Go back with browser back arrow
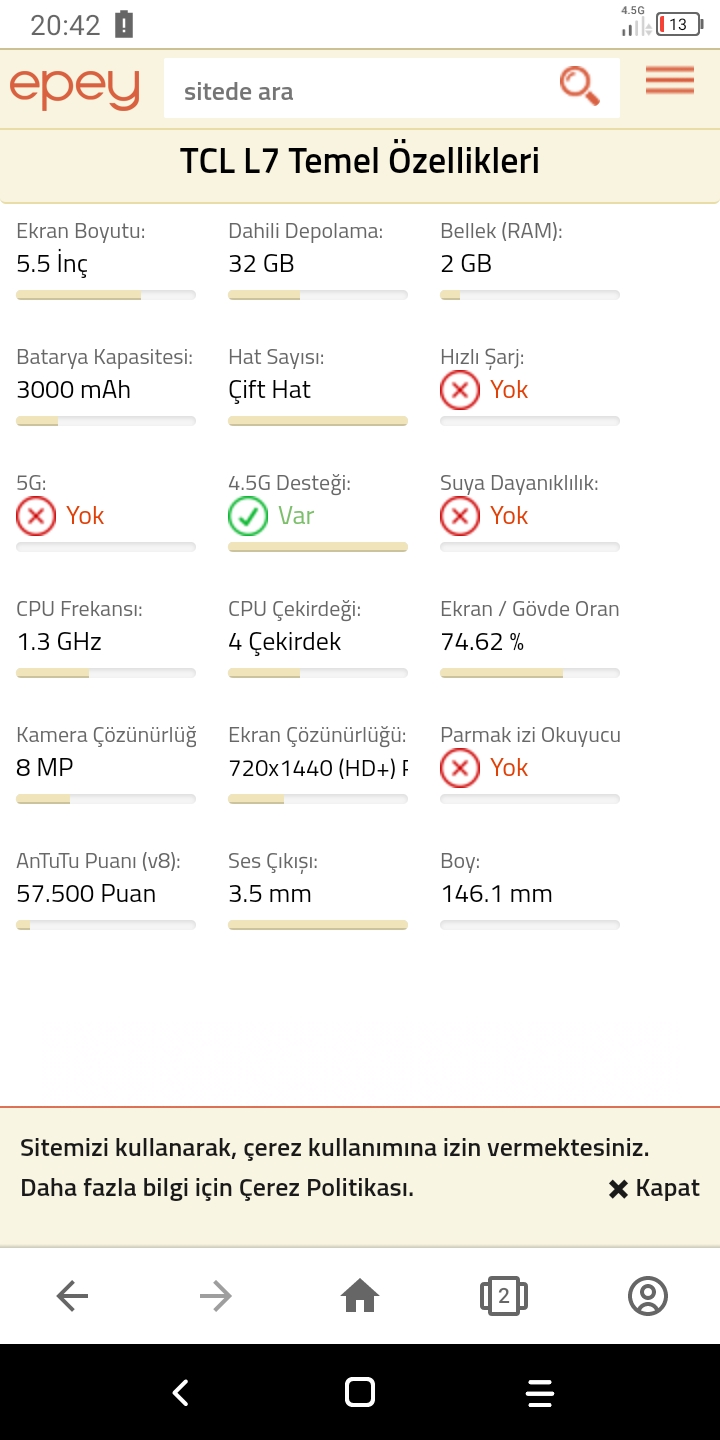The image size is (720, 1440). [72, 1297]
